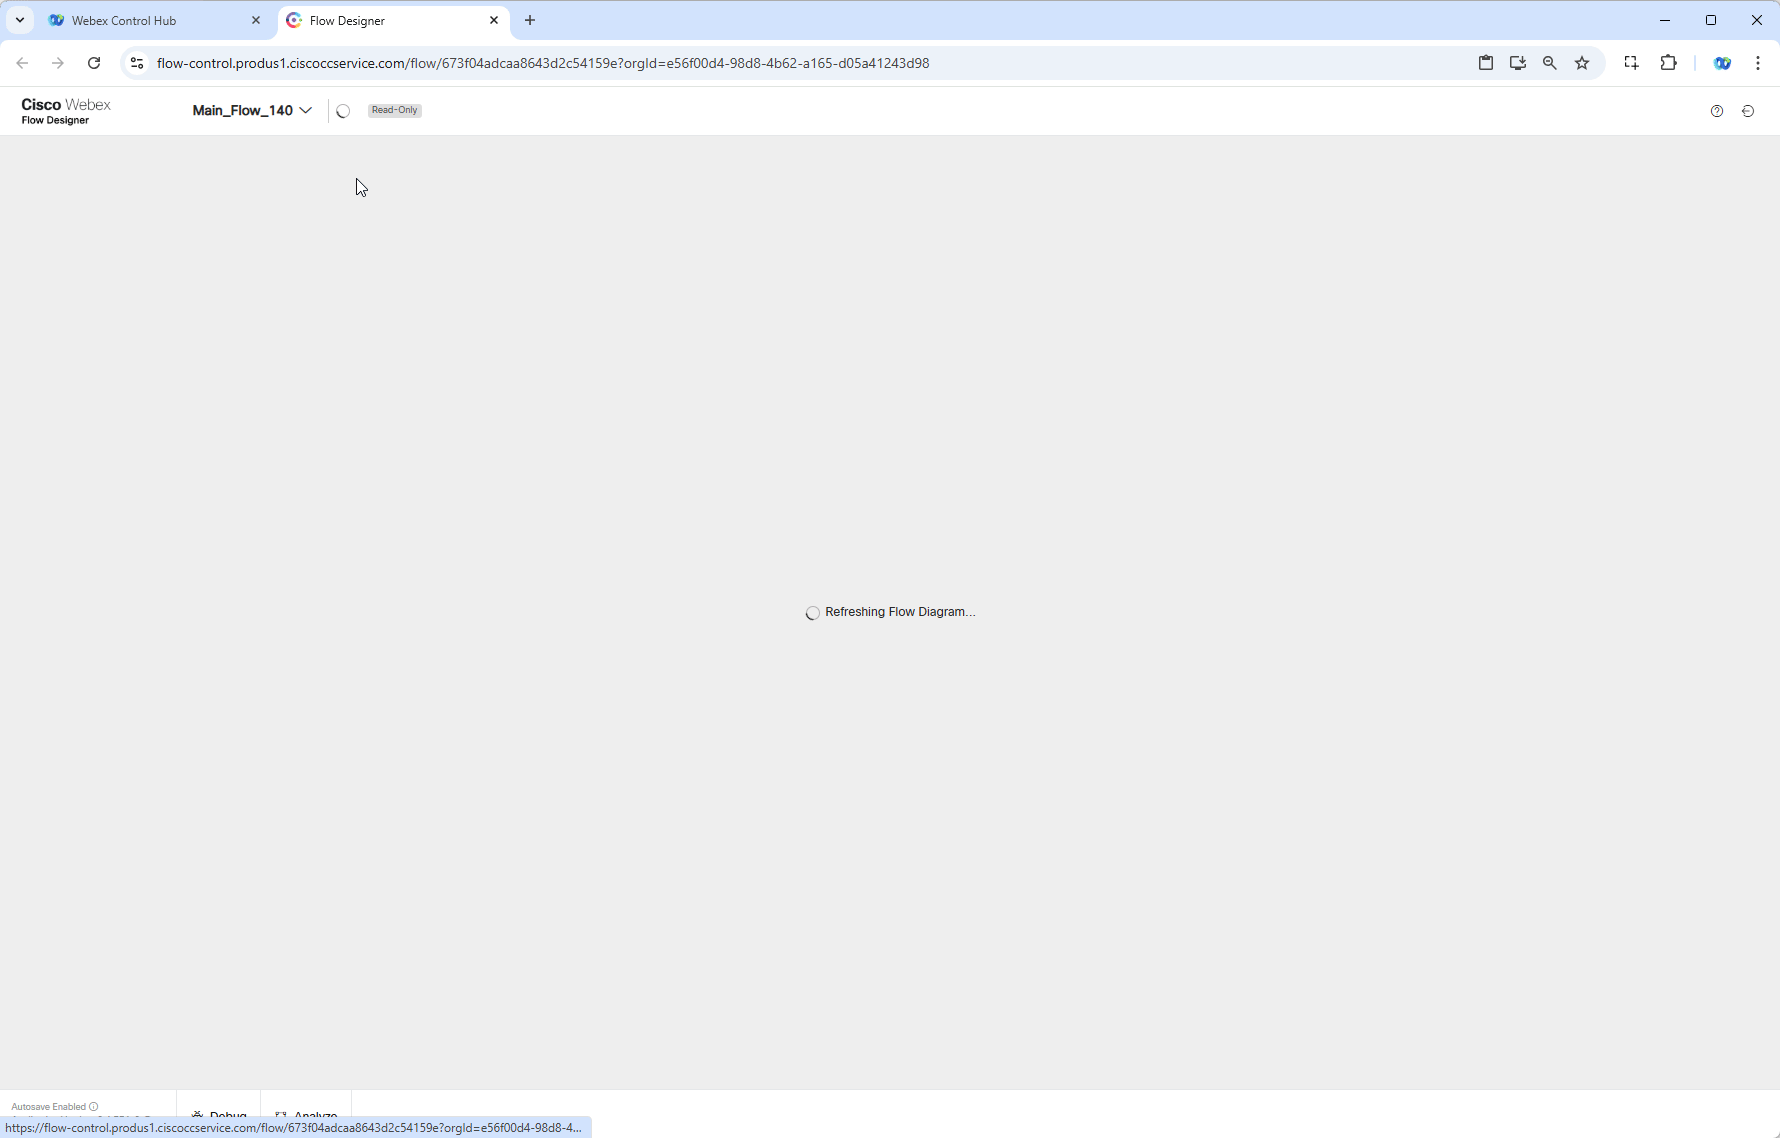The height and width of the screenshot is (1138, 1780).
Task: Click the sign-out arrow icon in header
Action: [1748, 111]
